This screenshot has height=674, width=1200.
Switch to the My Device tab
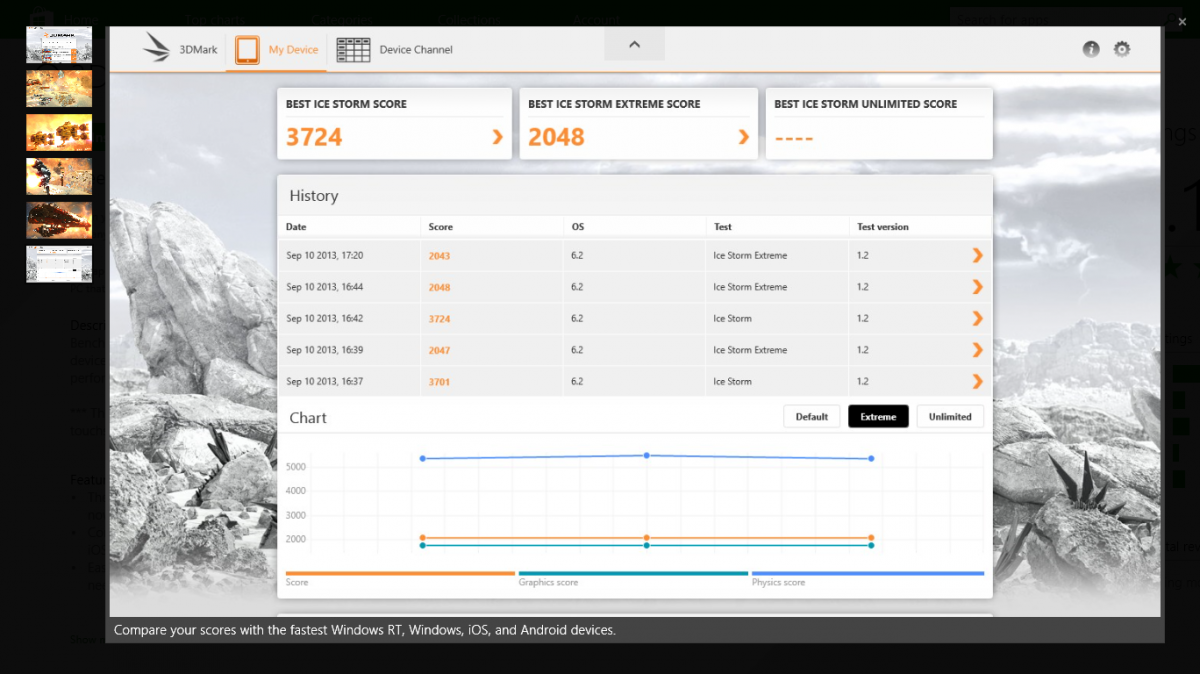click(x=277, y=49)
